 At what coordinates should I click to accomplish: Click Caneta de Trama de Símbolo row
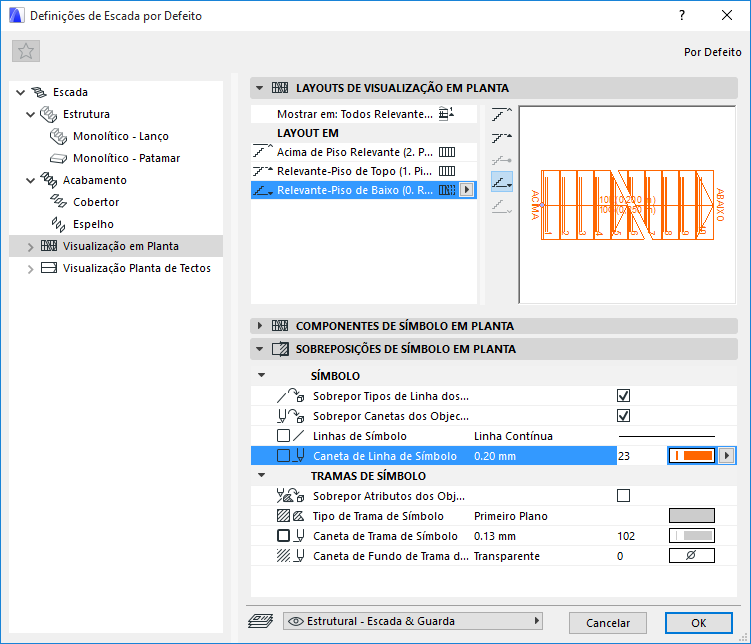pos(493,536)
